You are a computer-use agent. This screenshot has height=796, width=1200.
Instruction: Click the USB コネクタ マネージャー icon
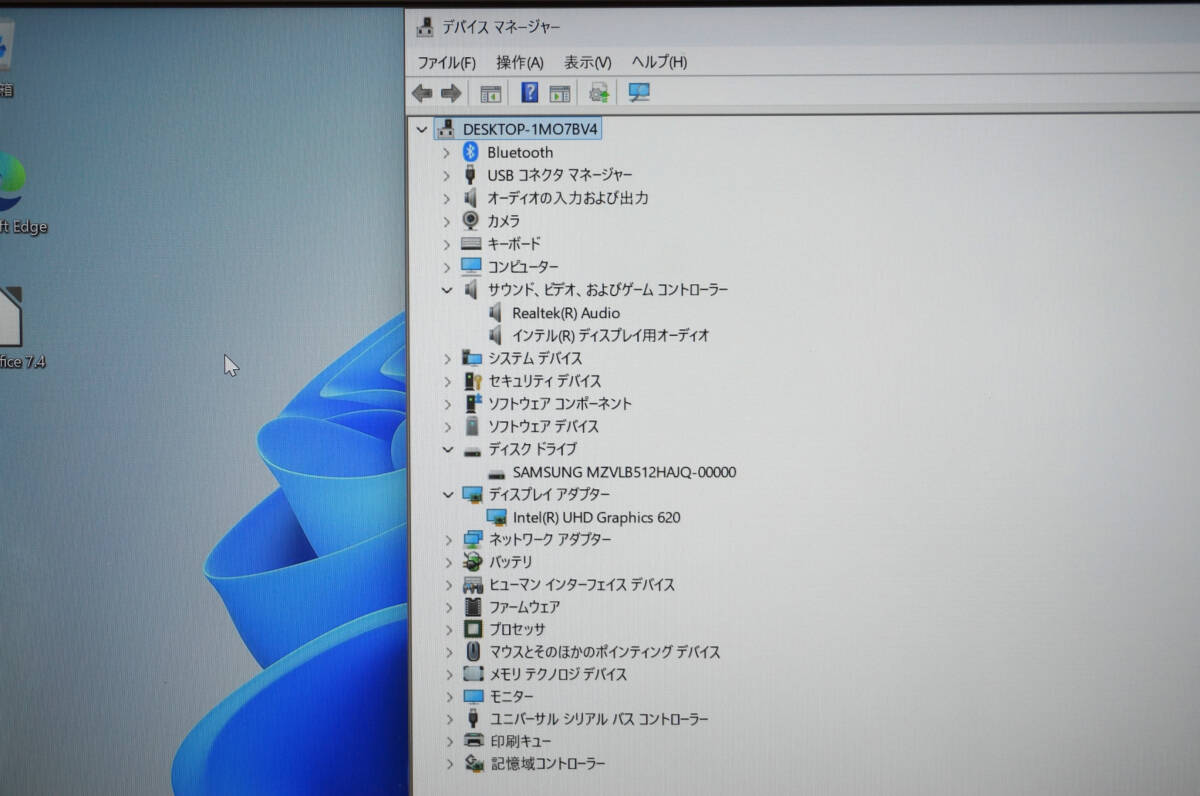(471, 175)
